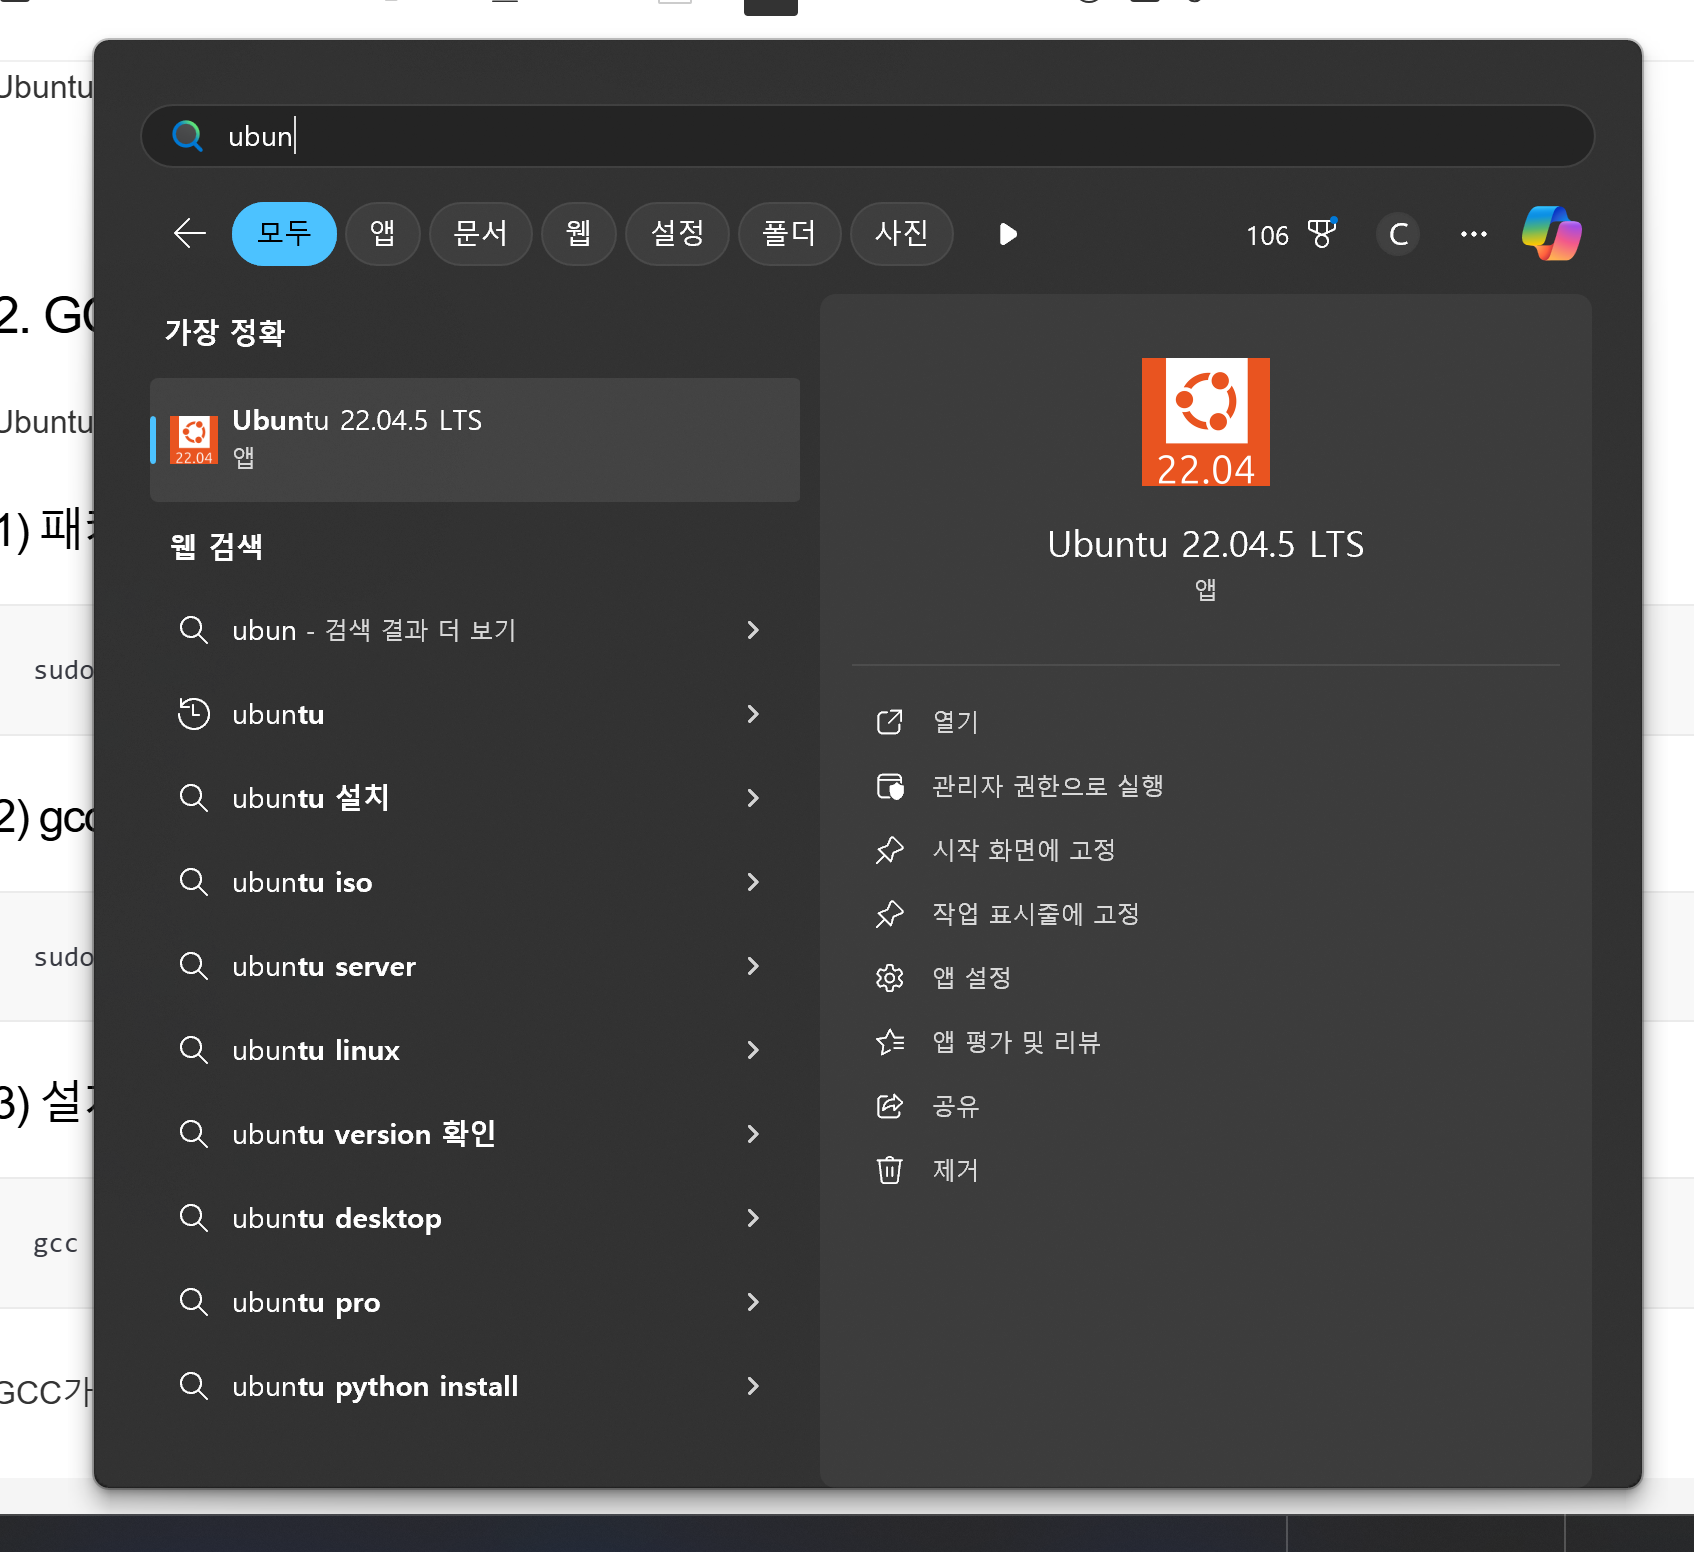Viewport: 1694px width, 1552px height.
Task: Select the 'ubuntu desktop' web suggestion
Action: (475, 1218)
